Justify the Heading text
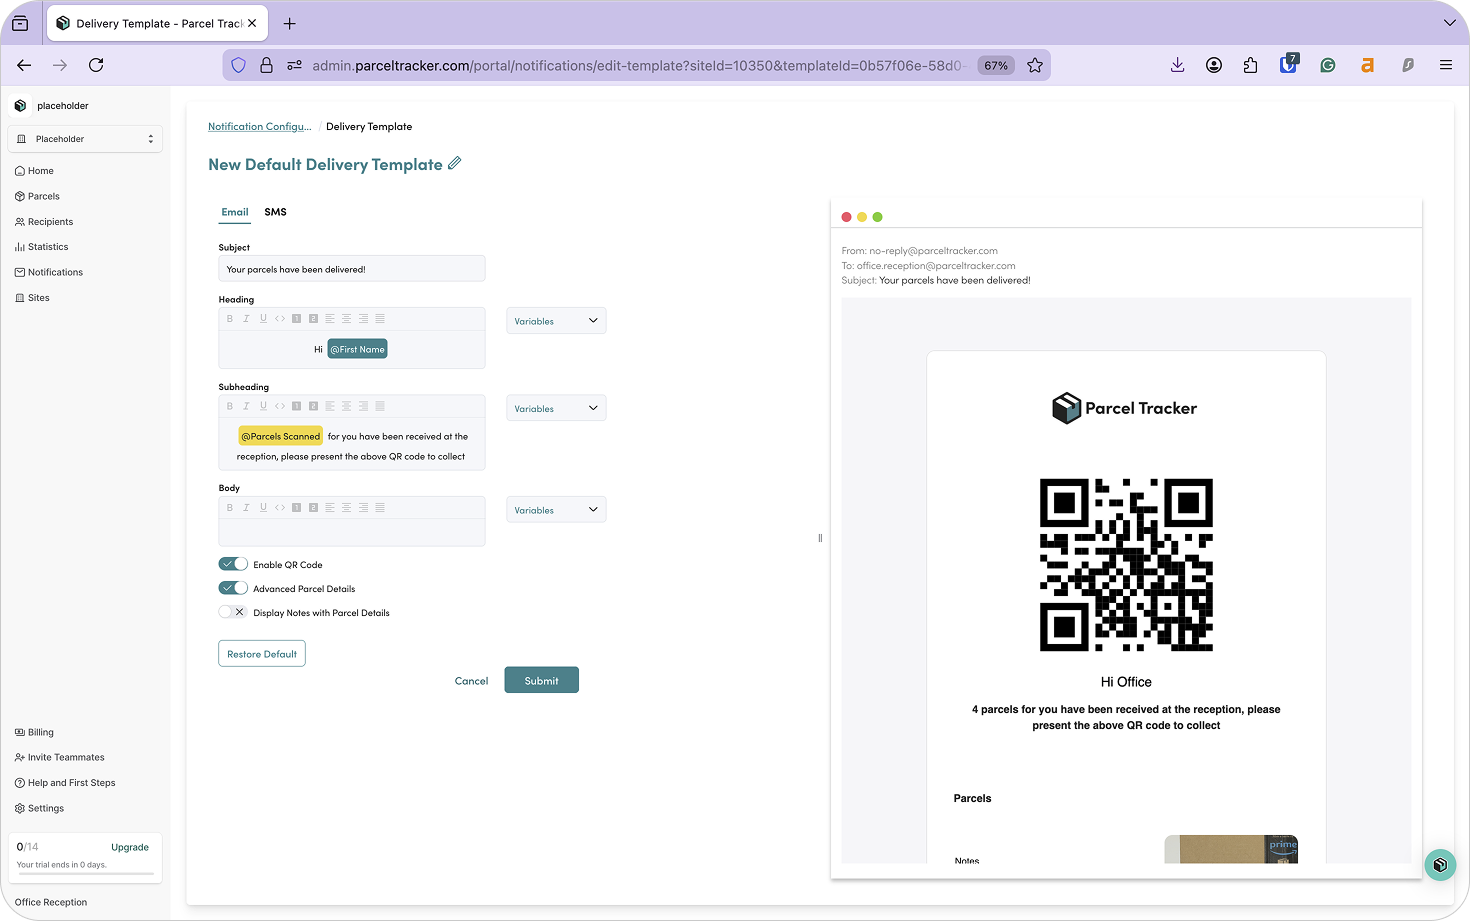 (x=380, y=319)
